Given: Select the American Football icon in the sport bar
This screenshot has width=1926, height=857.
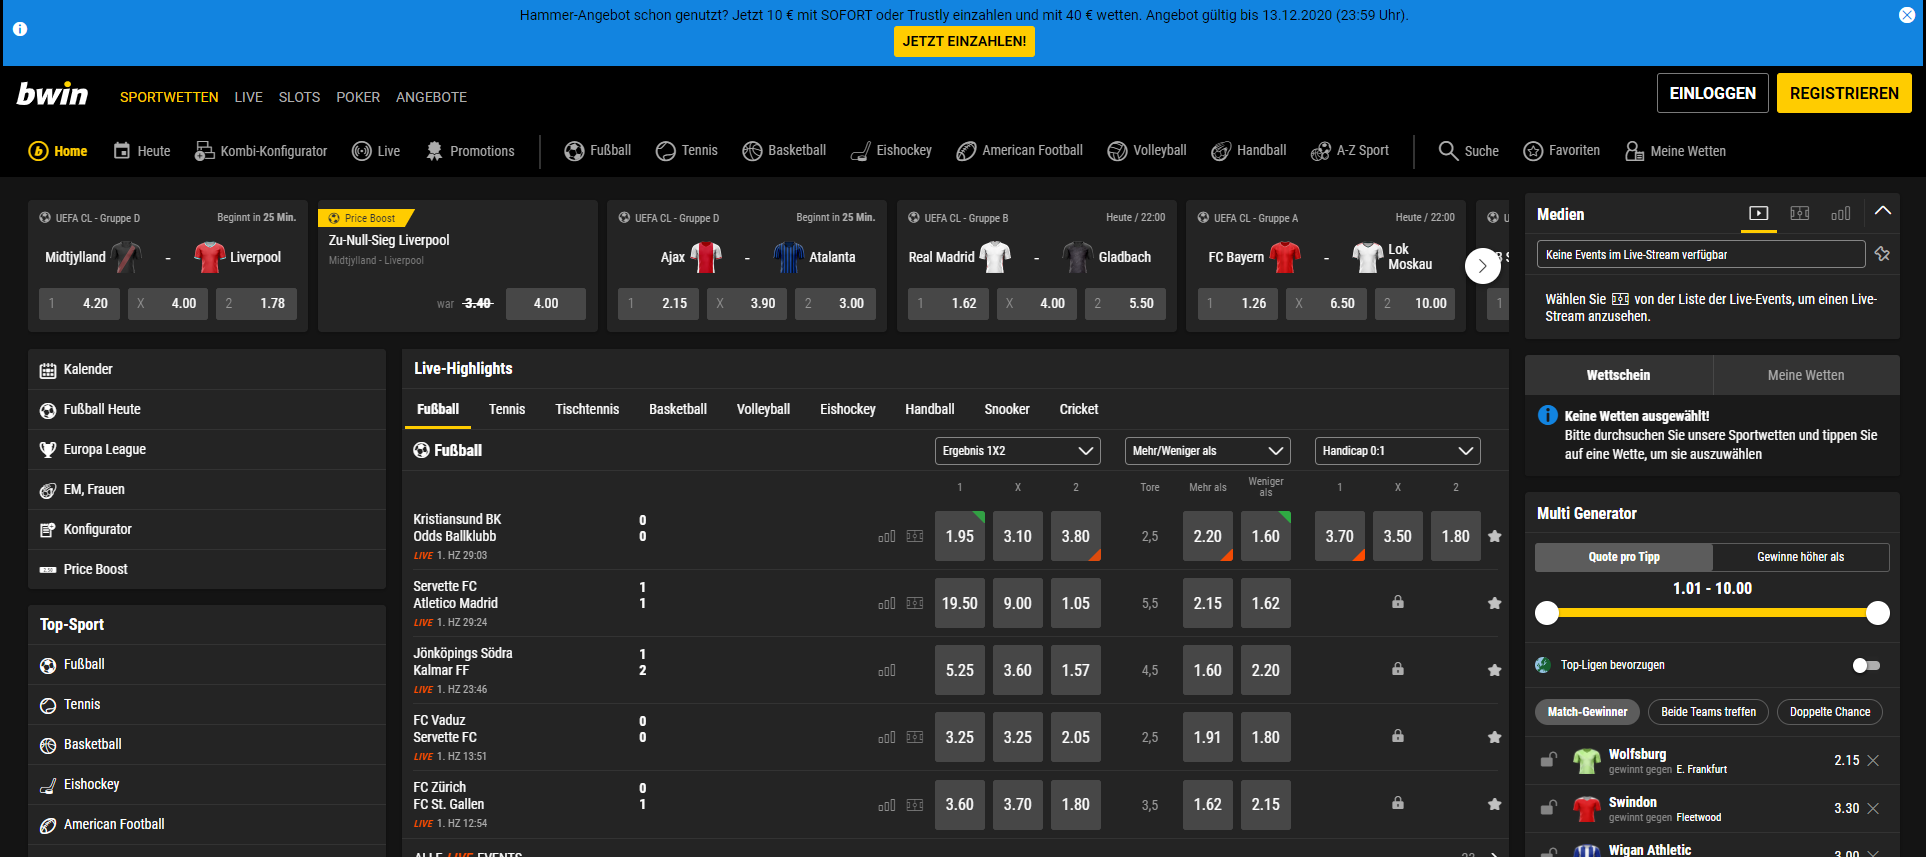Looking at the screenshot, I should point(966,151).
